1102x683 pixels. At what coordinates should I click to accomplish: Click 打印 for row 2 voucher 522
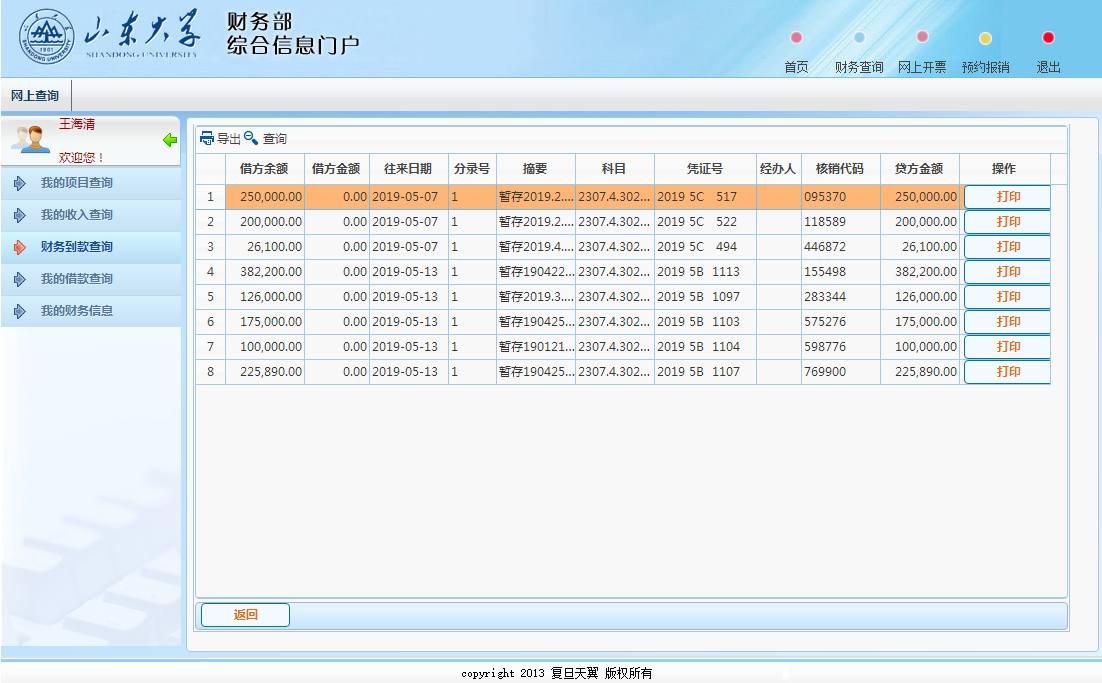(1007, 222)
